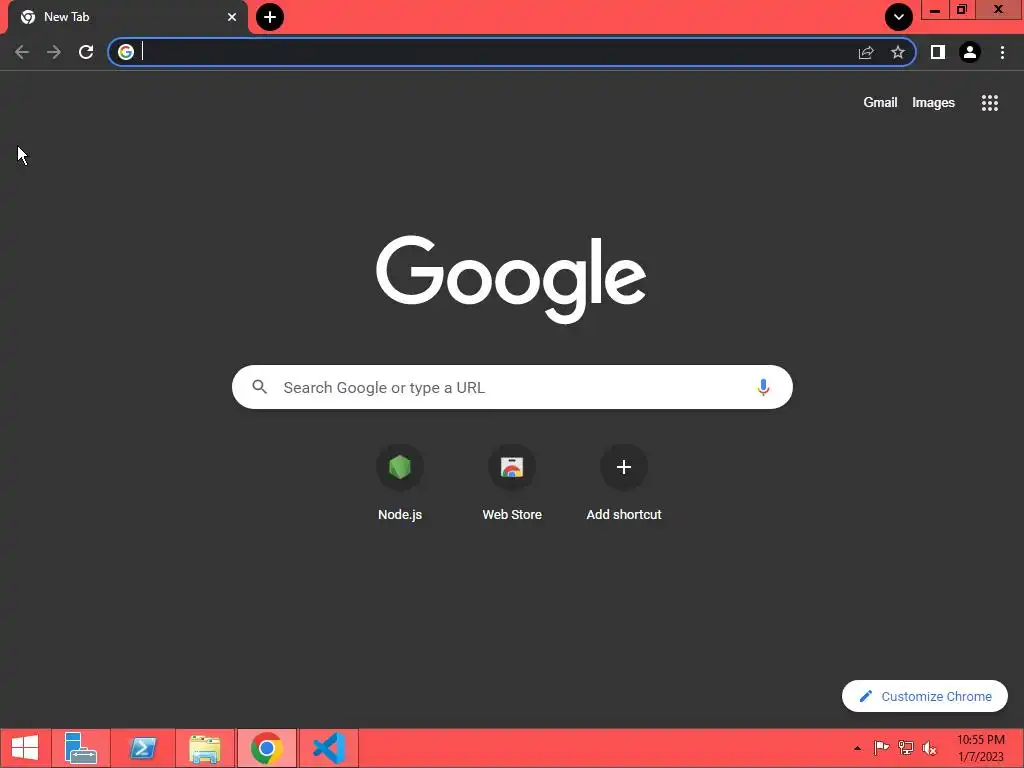Click the Google icon in address bar
This screenshot has height=768, width=1024.
click(126, 52)
